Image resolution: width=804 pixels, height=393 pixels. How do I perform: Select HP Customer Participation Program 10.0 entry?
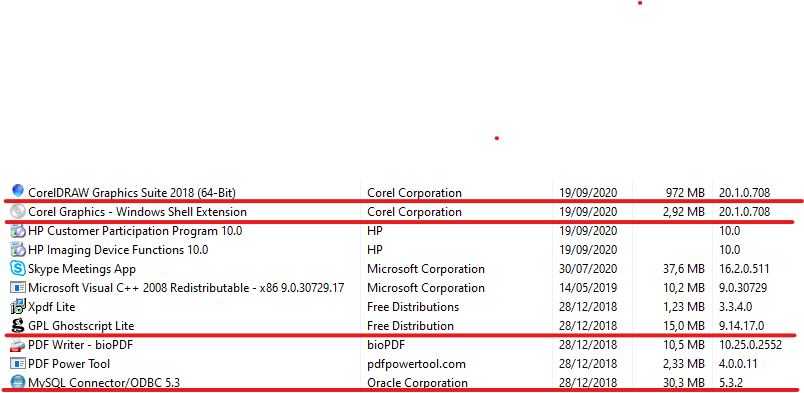pyautogui.click(x=135, y=231)
